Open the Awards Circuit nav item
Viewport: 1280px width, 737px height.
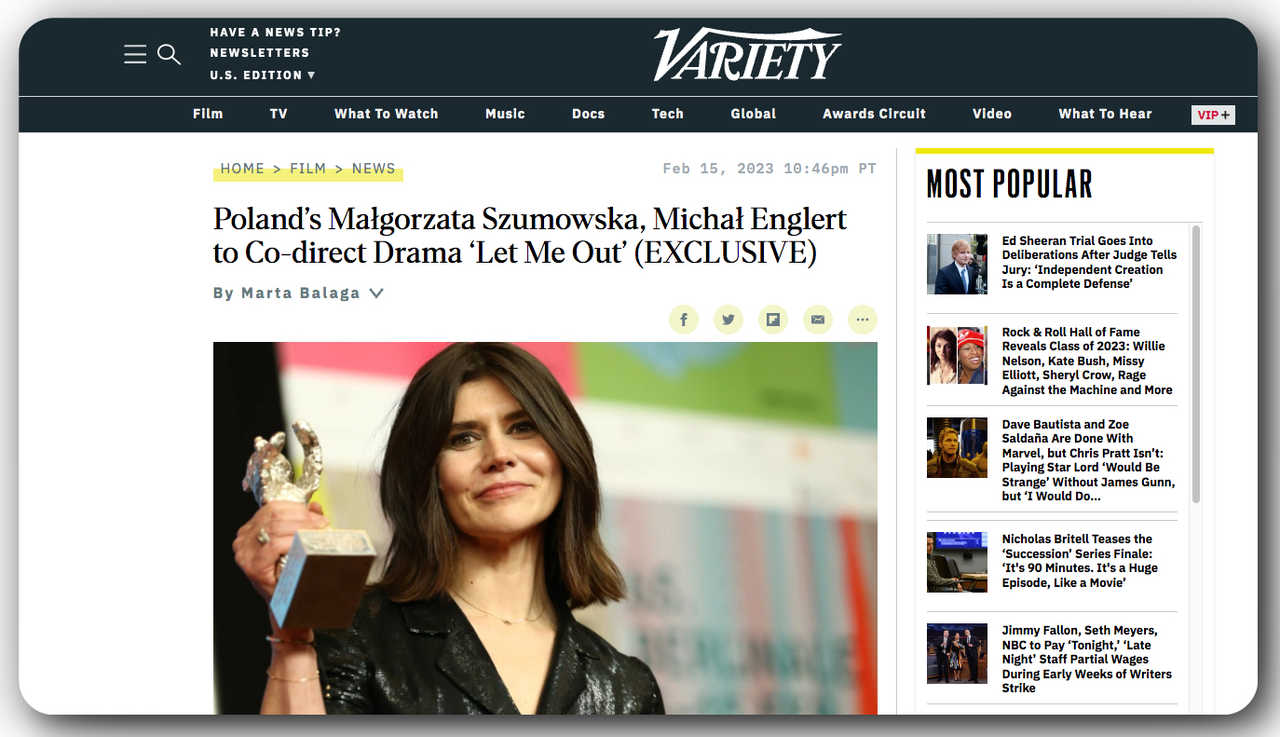874,114
